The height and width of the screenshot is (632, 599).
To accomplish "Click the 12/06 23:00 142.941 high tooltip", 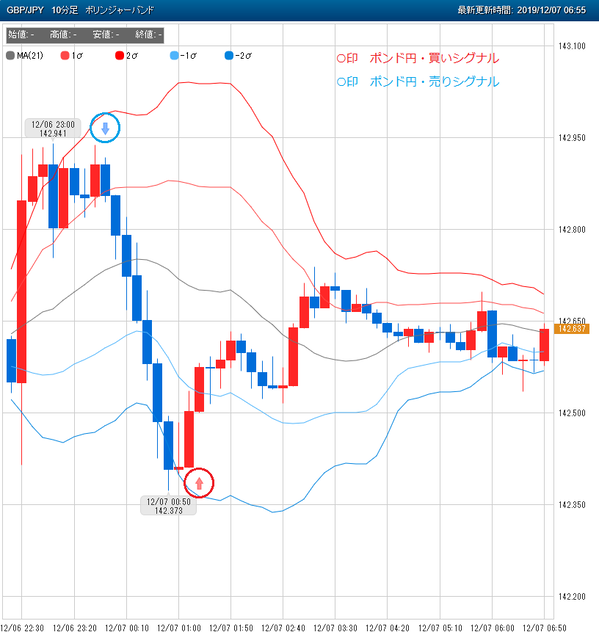I will [53, 128].
